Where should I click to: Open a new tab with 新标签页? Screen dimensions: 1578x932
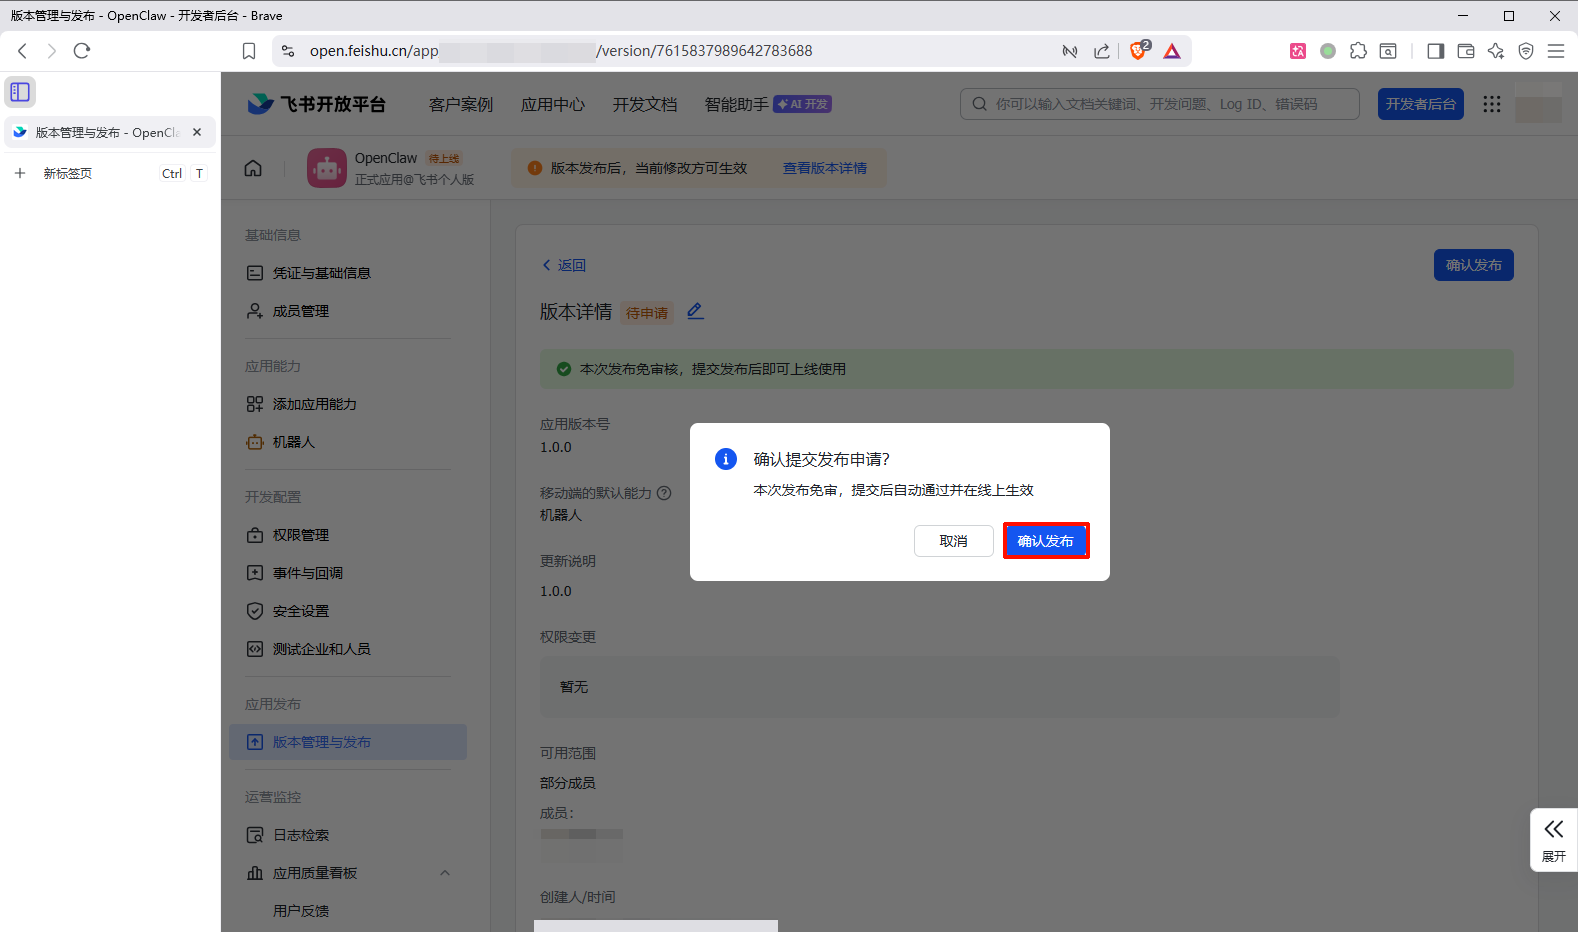pos(67,173)
